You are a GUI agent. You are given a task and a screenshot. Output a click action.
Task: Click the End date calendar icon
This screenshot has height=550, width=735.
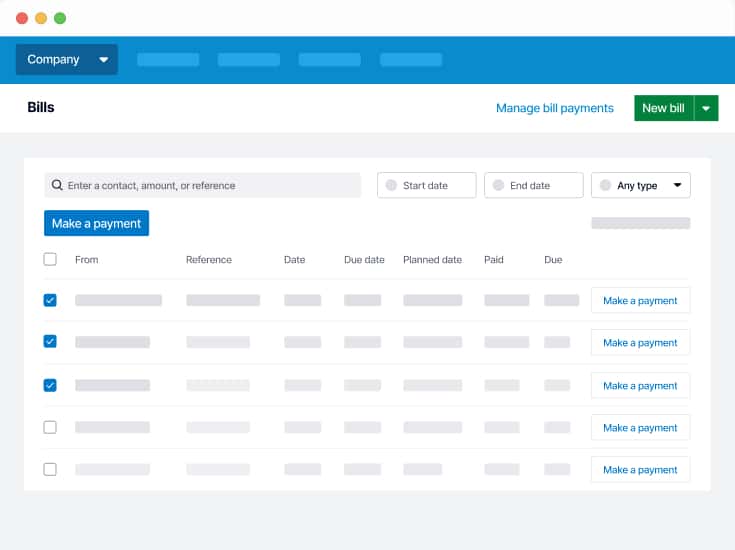click(x=498, y=185)
